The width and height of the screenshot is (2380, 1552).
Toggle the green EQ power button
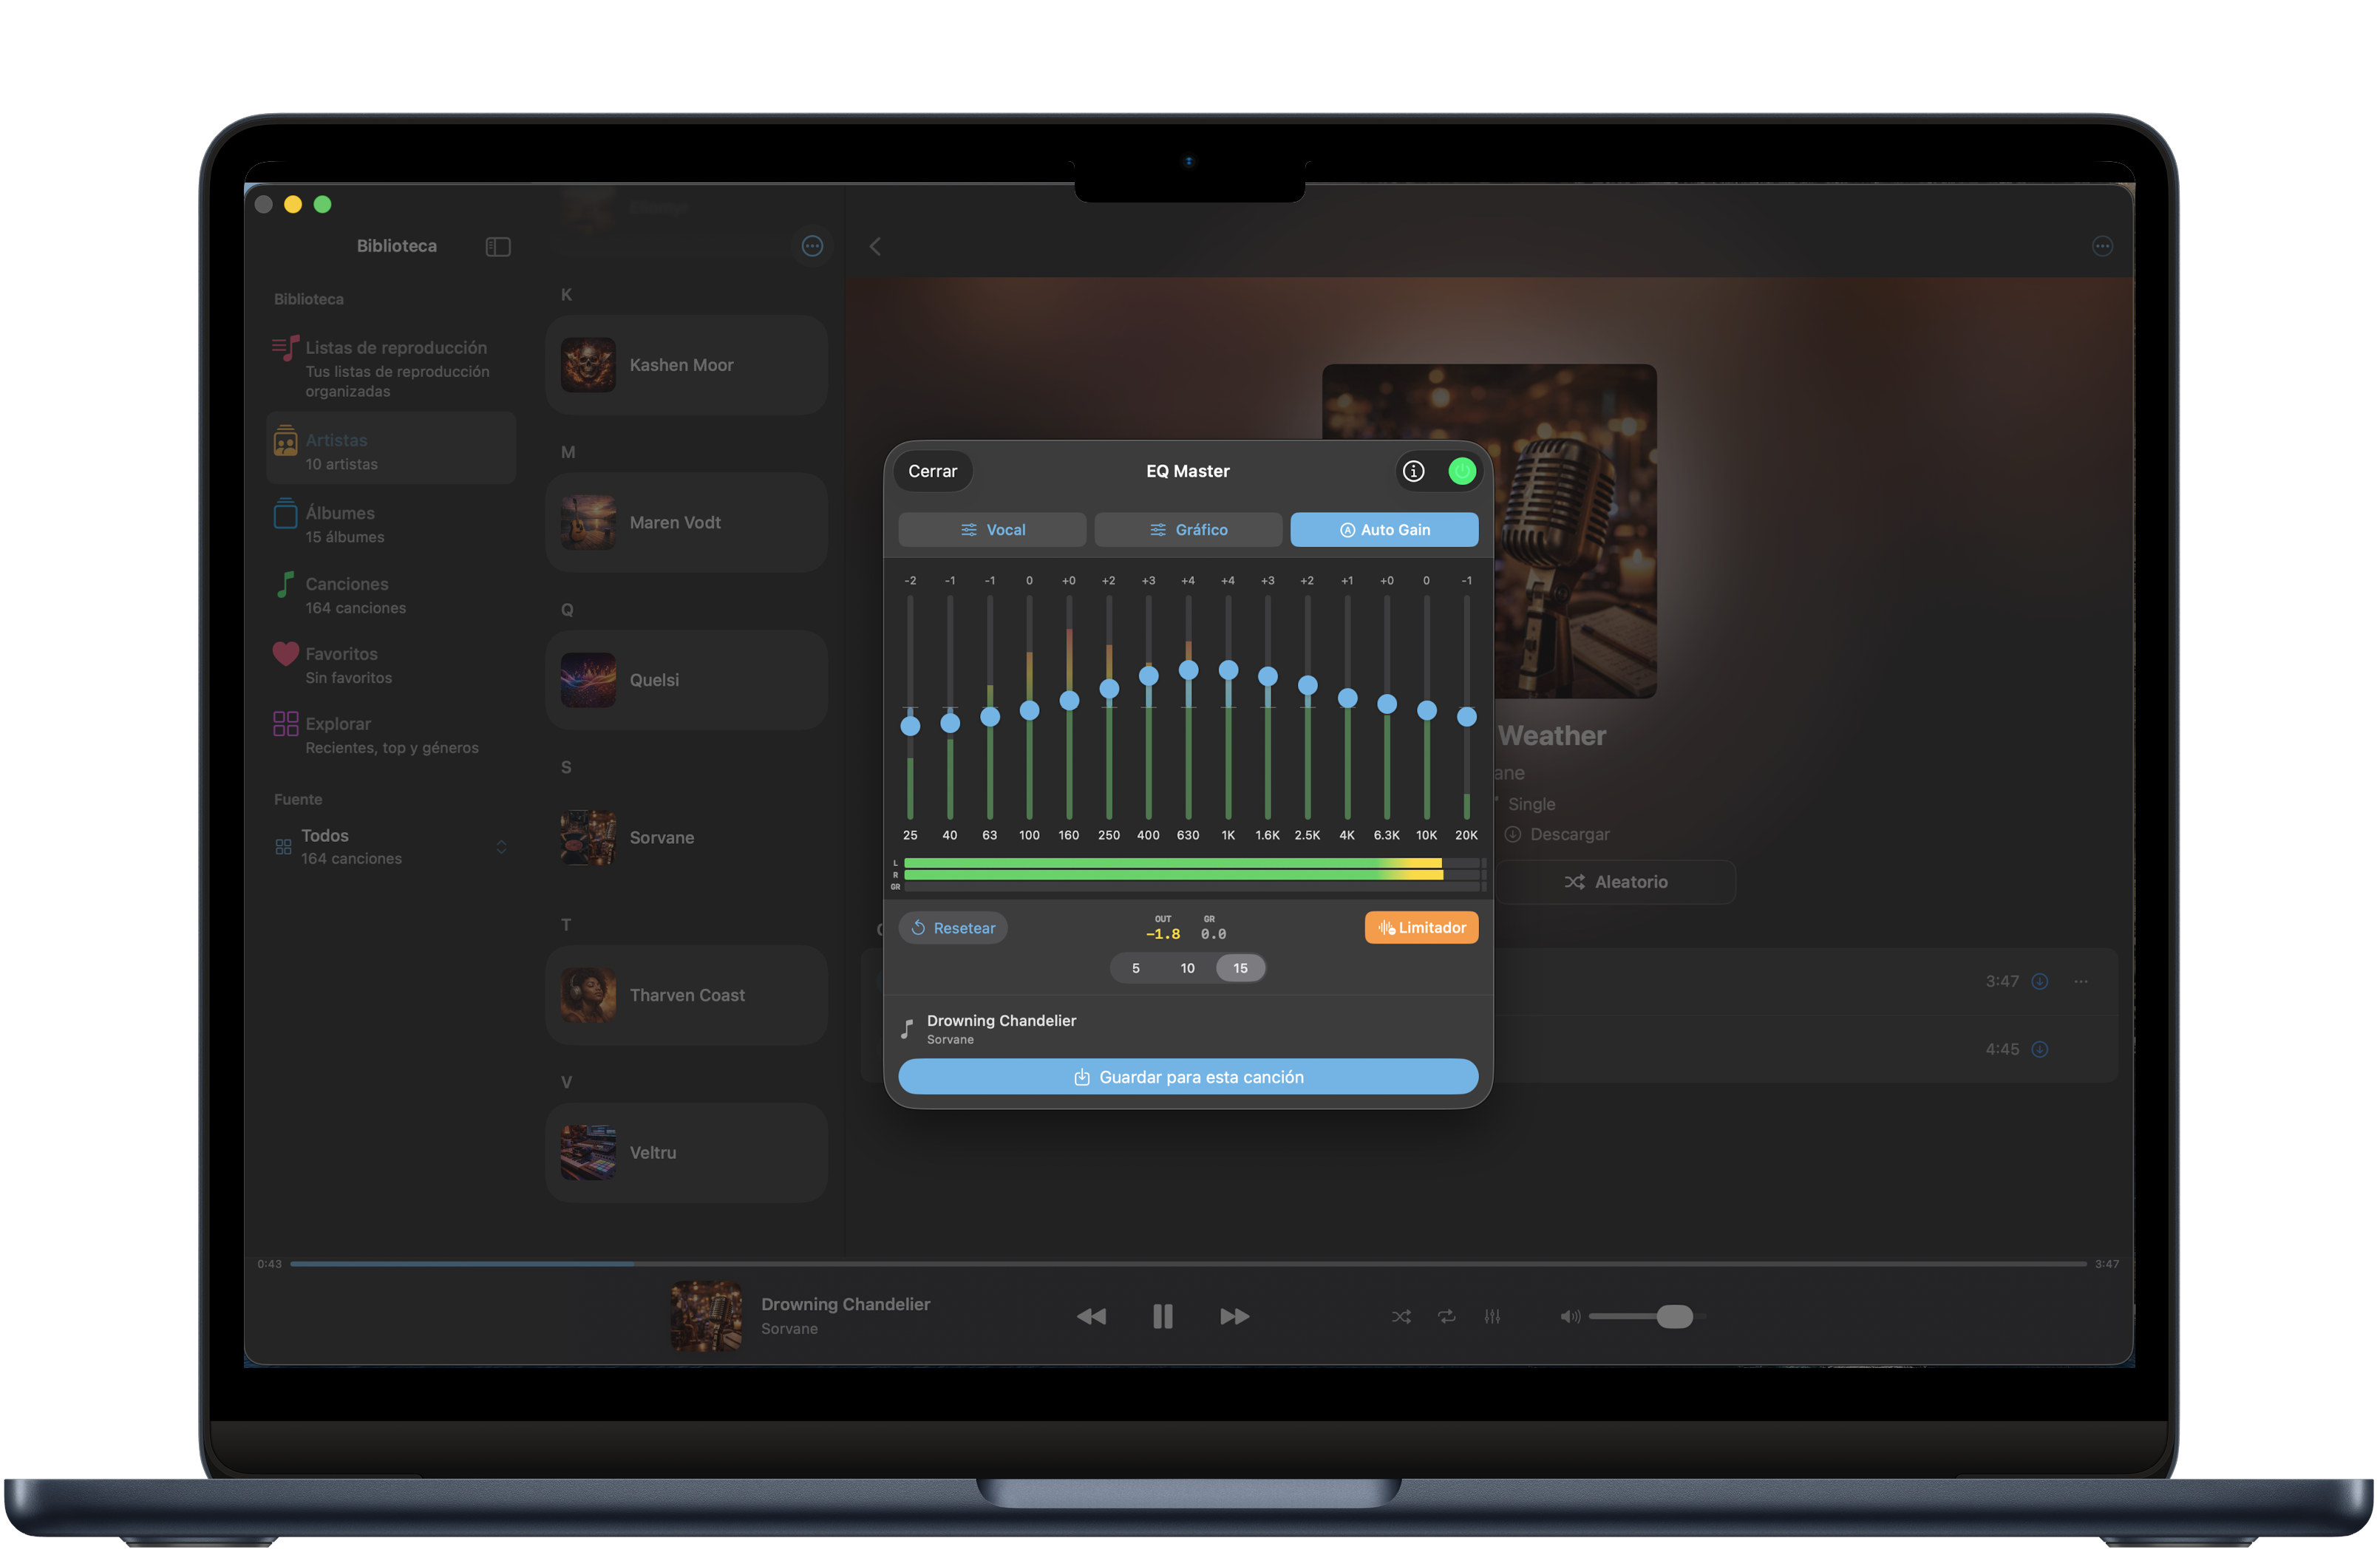(1462, 471)
